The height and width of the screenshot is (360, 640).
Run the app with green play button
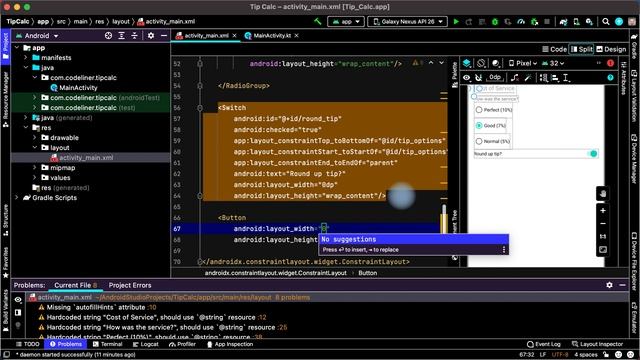point(456,22)
